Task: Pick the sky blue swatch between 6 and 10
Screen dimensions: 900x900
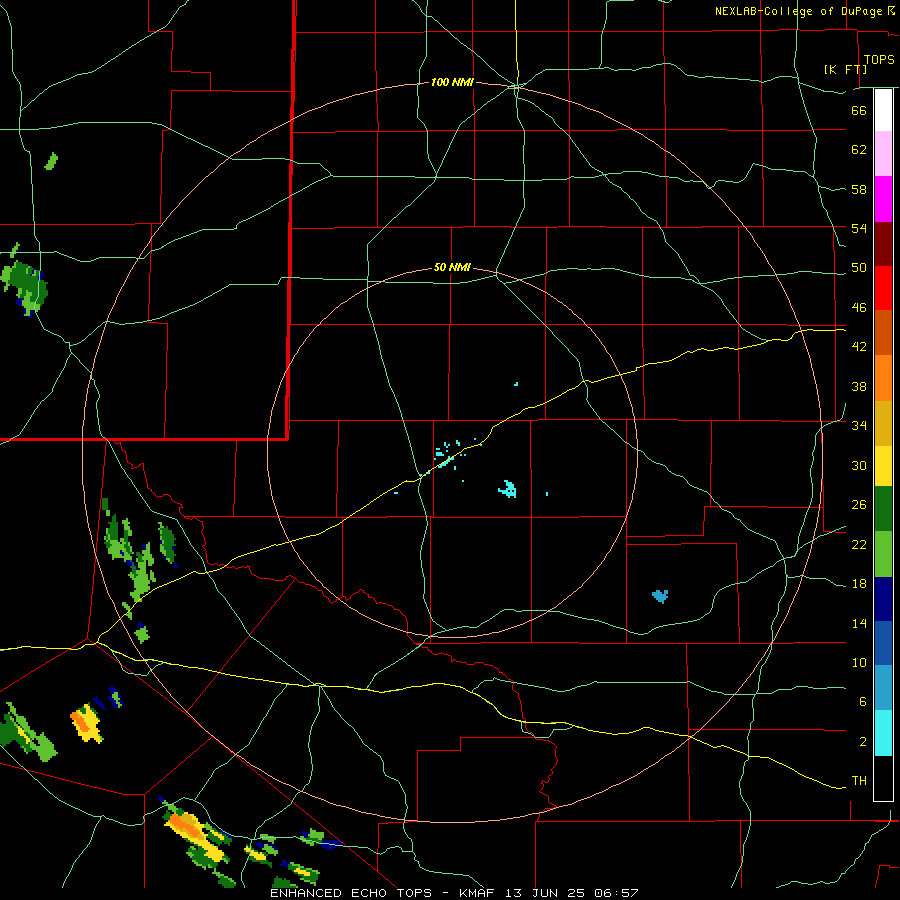Action: 883,688
